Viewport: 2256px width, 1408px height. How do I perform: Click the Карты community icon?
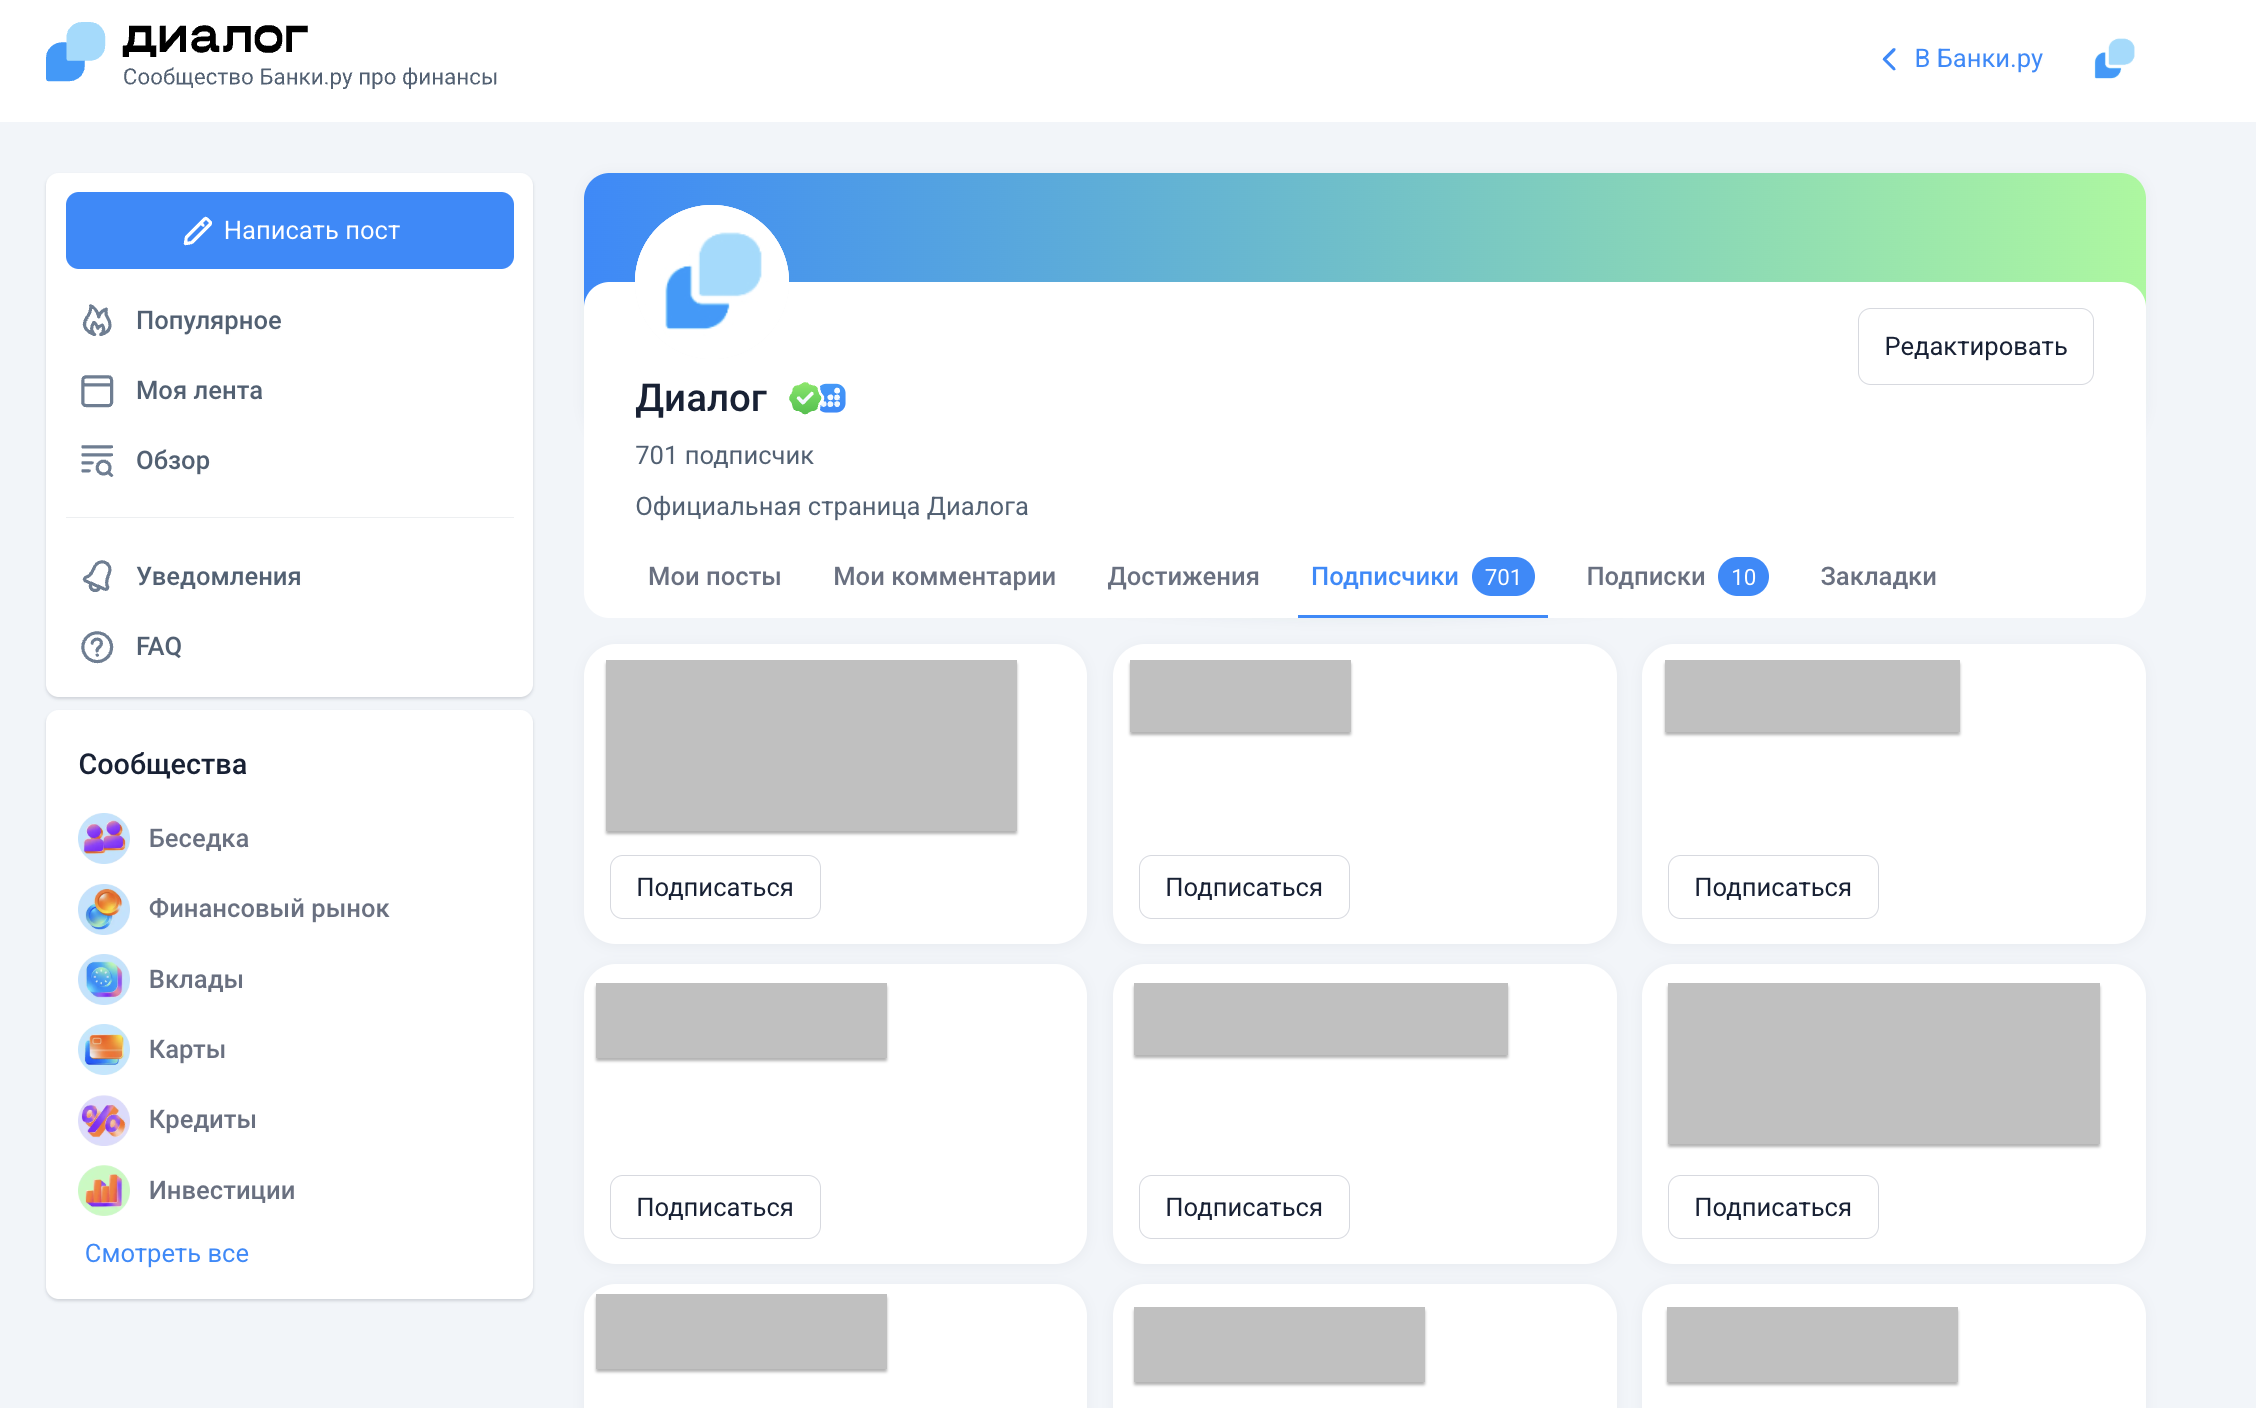[104, 1049]
